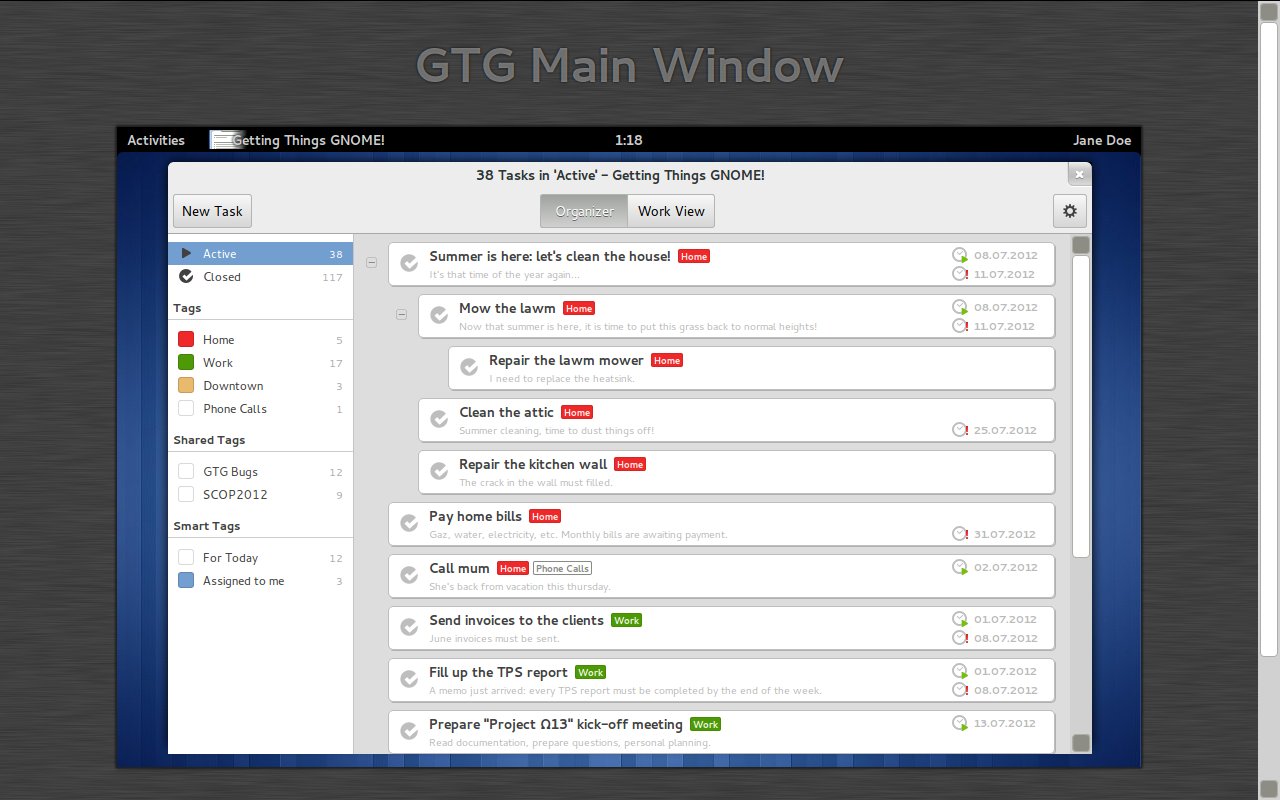1280x800 pixels.
Task: Click start date icon on 'Summer is here'
Action: 960,255
